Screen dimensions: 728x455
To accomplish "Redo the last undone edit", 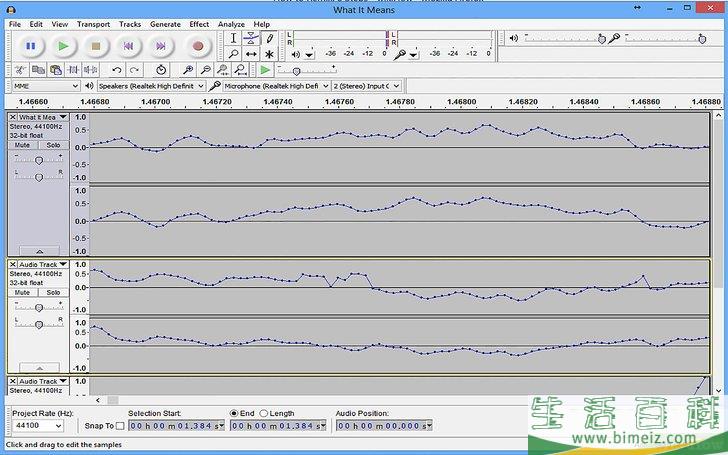I will 134,70.
